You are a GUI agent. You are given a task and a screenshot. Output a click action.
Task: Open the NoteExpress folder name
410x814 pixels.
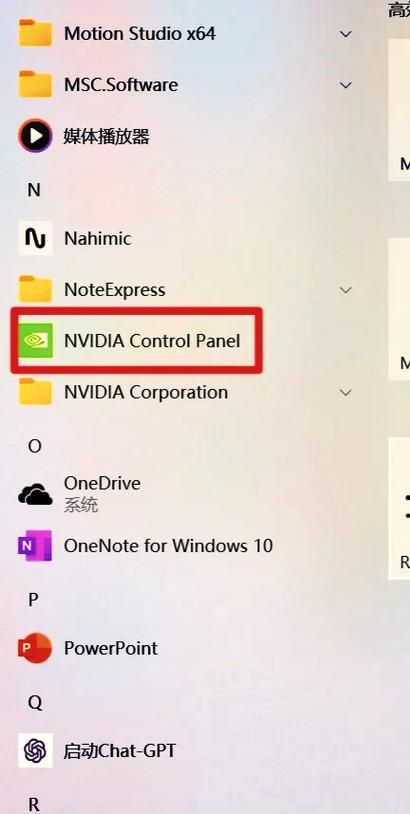[115, 290]
